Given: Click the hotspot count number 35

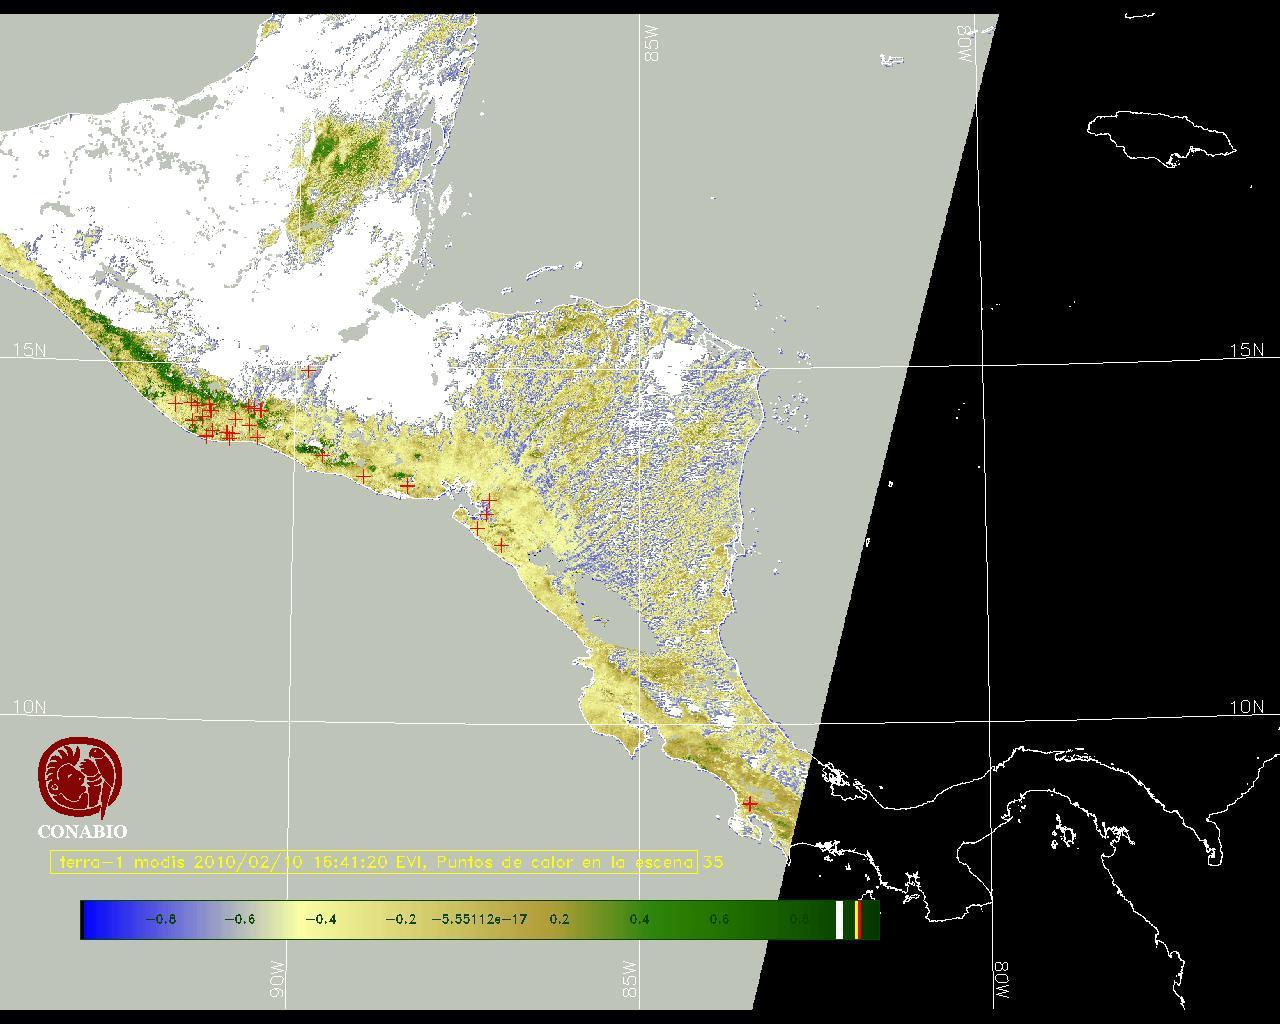Looking at the screenshot, I should [712, 862].
